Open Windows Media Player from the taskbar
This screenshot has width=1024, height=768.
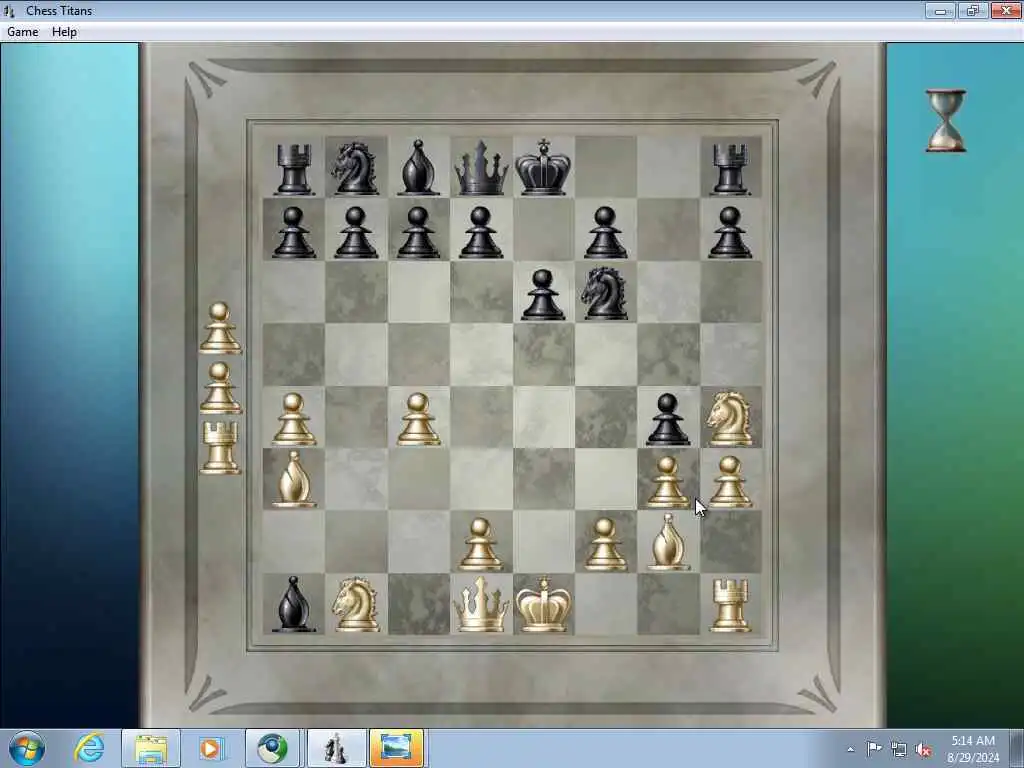210,748
